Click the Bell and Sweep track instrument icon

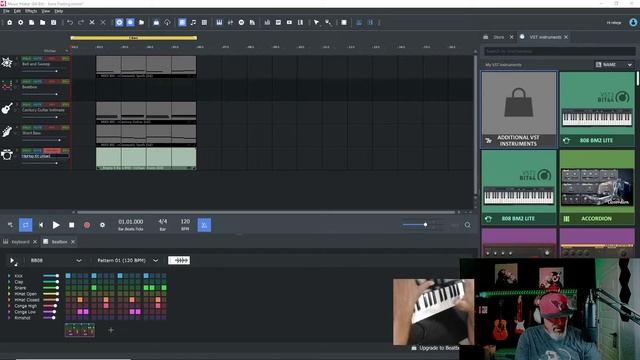[x=7, y=62]
